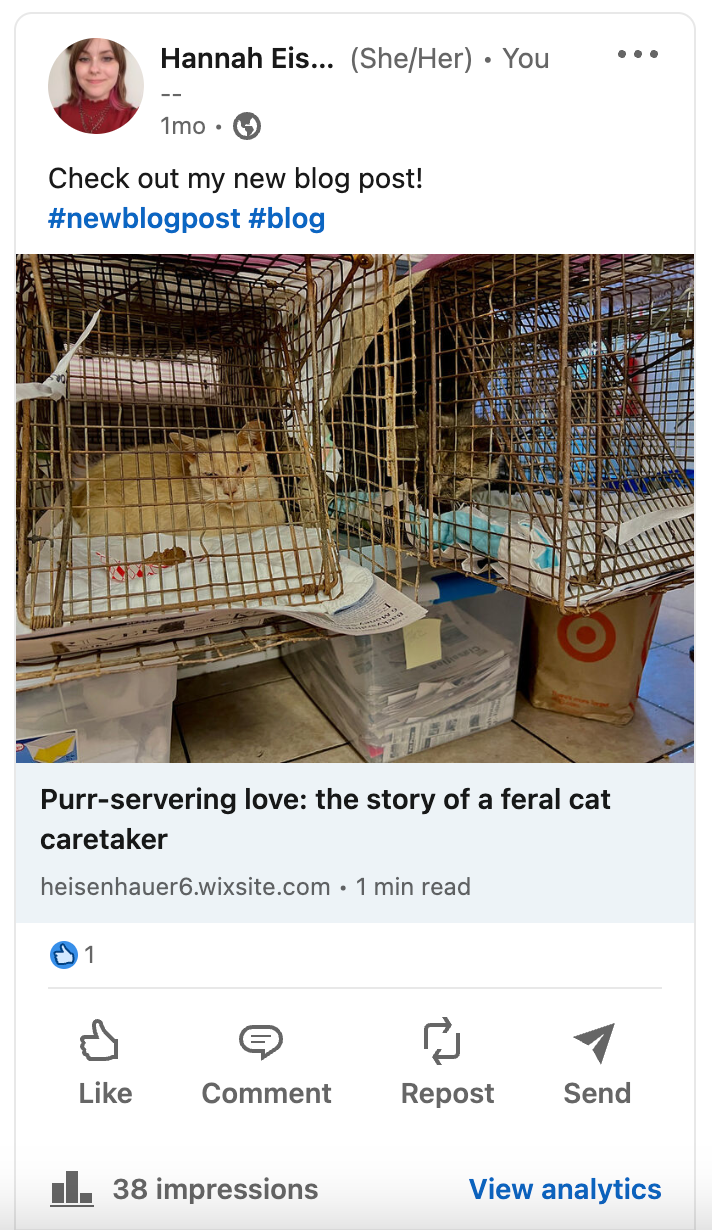Toggle the Like label on post
The height and width of the screenshot is (1230, 712).
(105, 1094)
